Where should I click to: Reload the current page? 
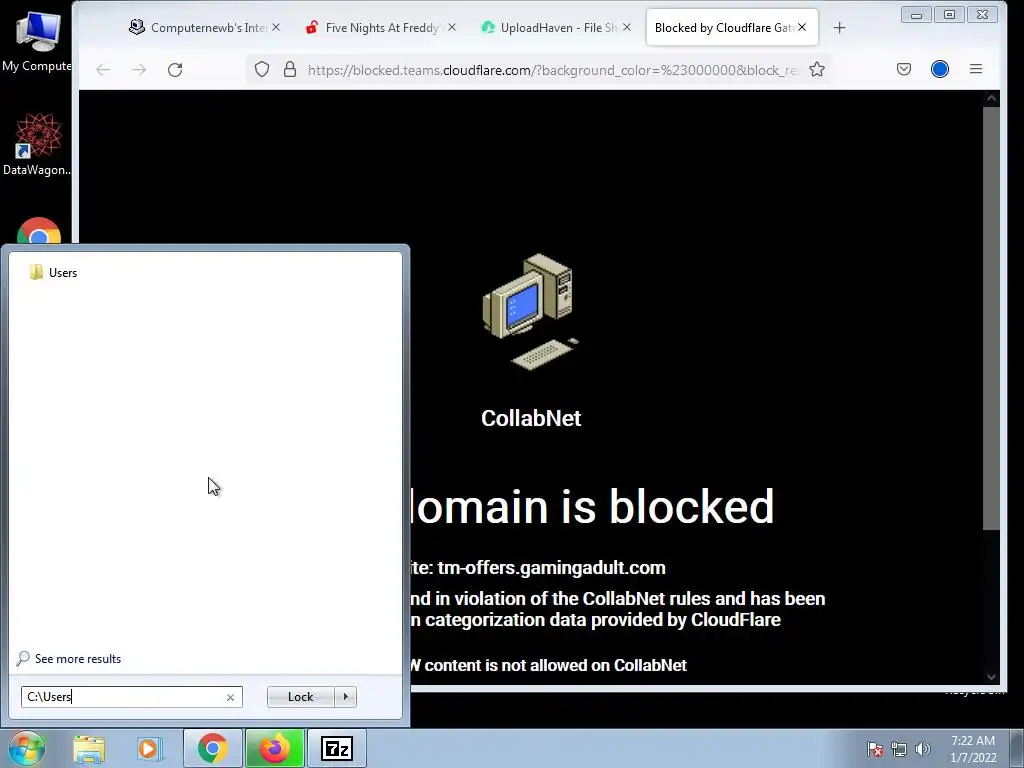coord(175,69)
